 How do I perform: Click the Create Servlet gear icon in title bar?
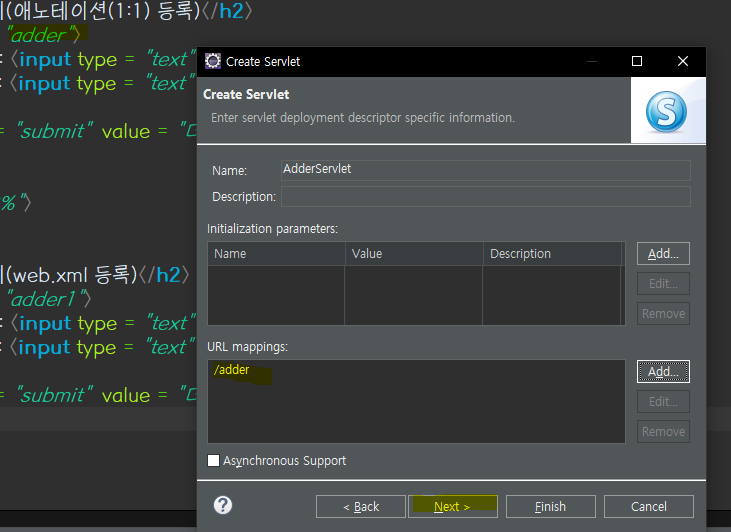pyautogui.click(x=213, y=61)
